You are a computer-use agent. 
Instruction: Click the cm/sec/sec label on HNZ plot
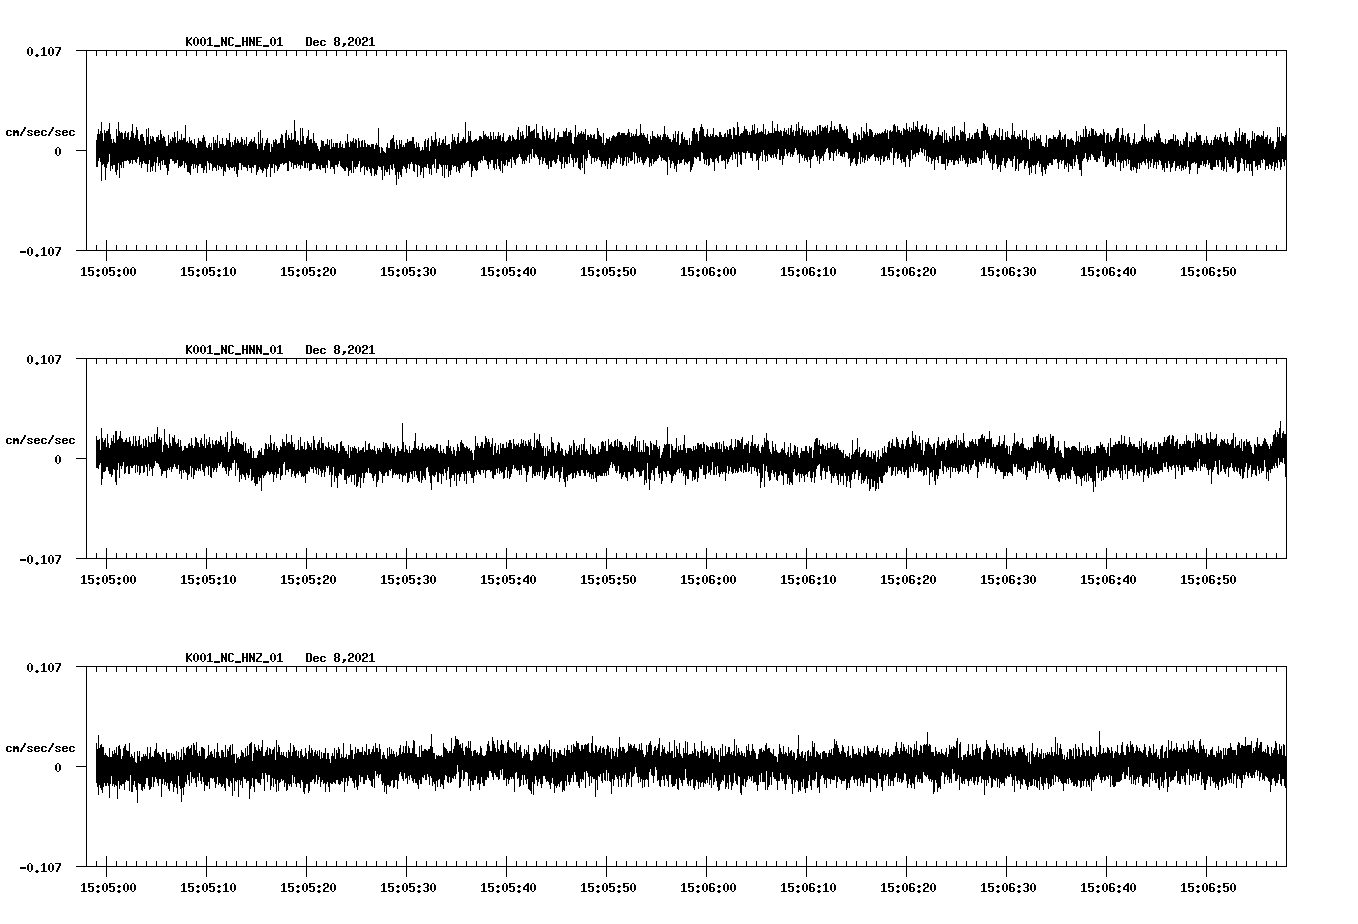pos(40,749)
